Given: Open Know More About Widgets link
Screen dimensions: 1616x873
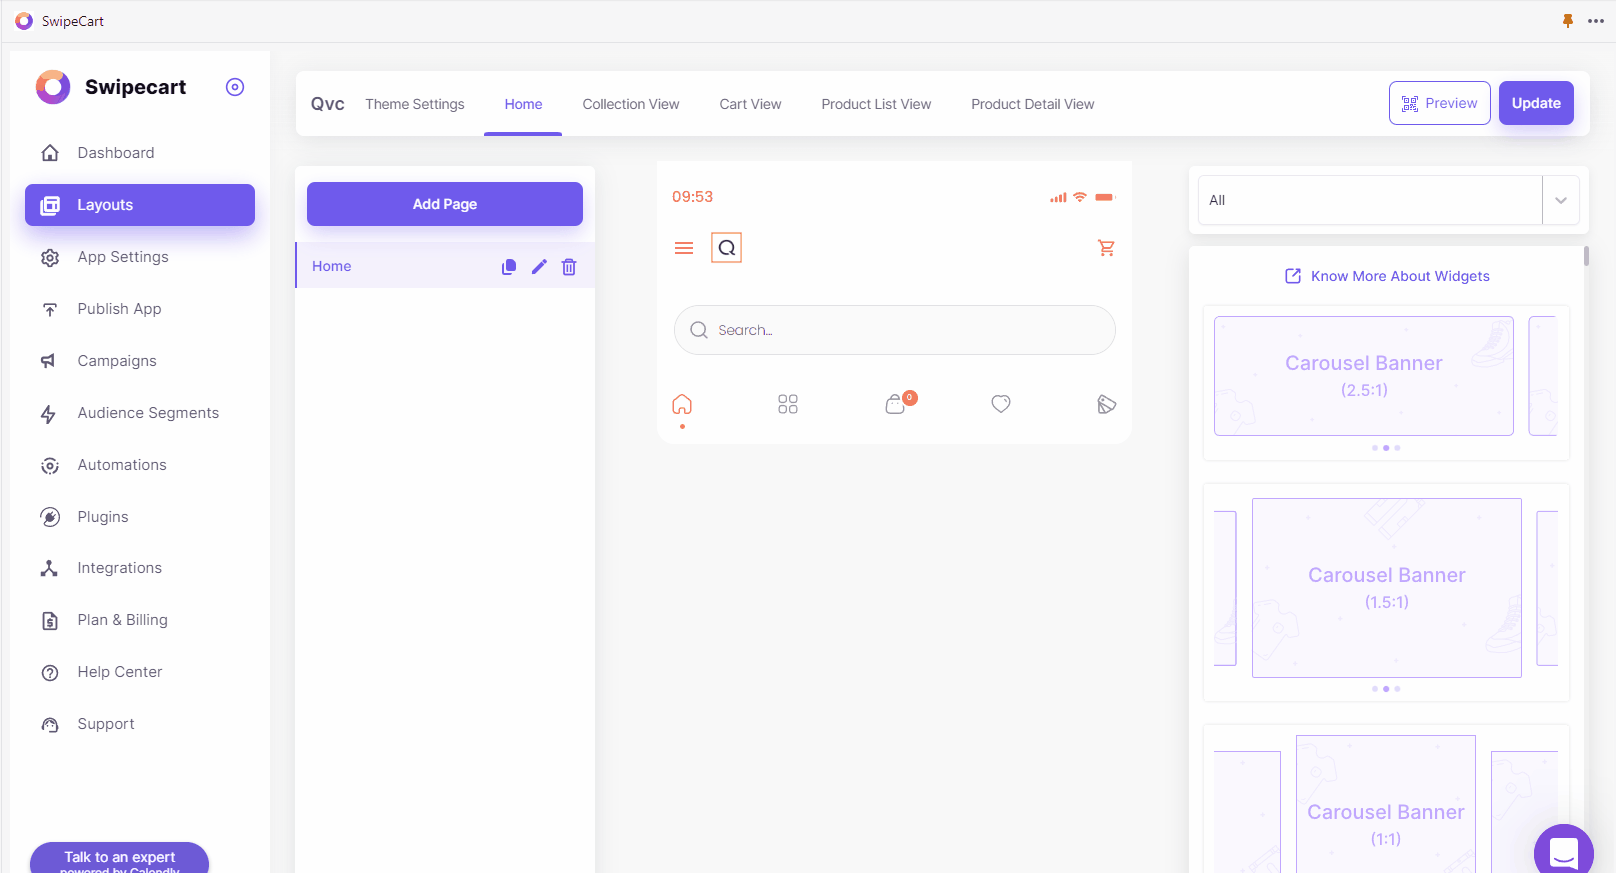Looking at the screenshot, I should (x=1399, y=276).
